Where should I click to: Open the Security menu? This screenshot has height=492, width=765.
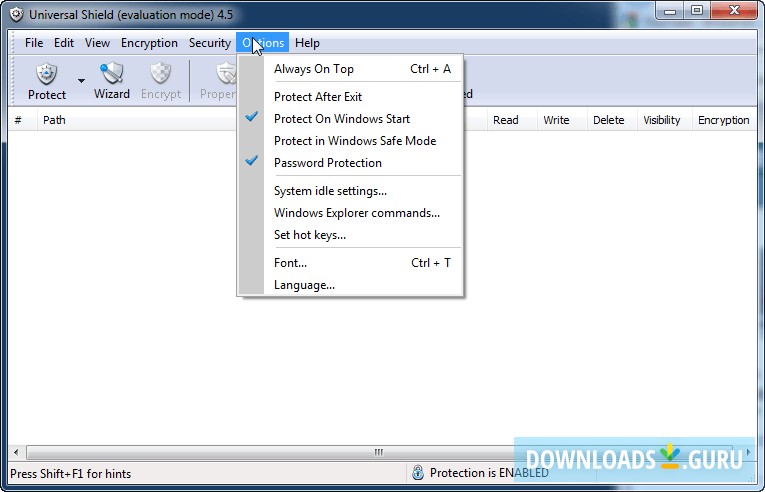[x=209, y=43]
